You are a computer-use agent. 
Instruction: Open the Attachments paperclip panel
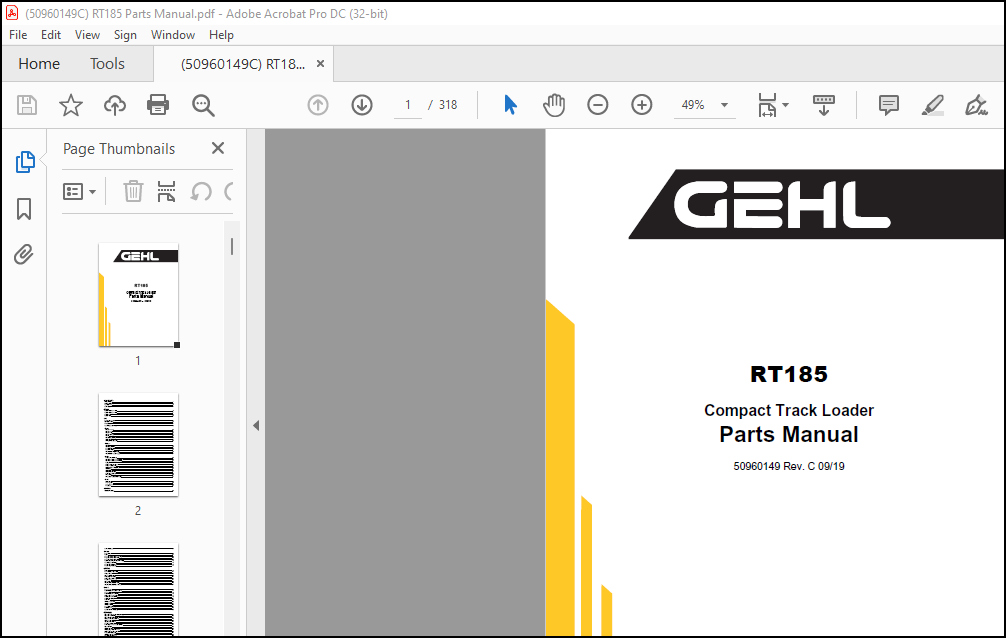click(23, 255)
